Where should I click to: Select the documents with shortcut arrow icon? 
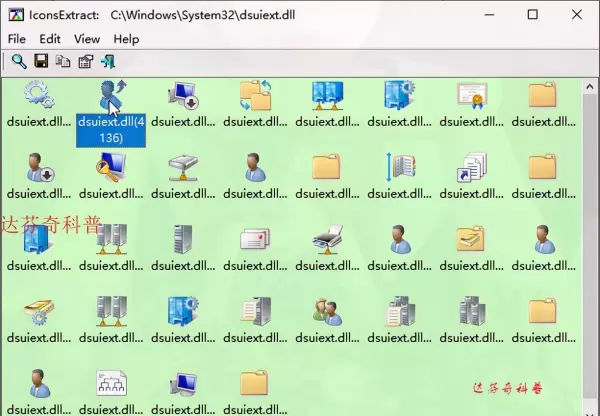(x=472, y=167)
